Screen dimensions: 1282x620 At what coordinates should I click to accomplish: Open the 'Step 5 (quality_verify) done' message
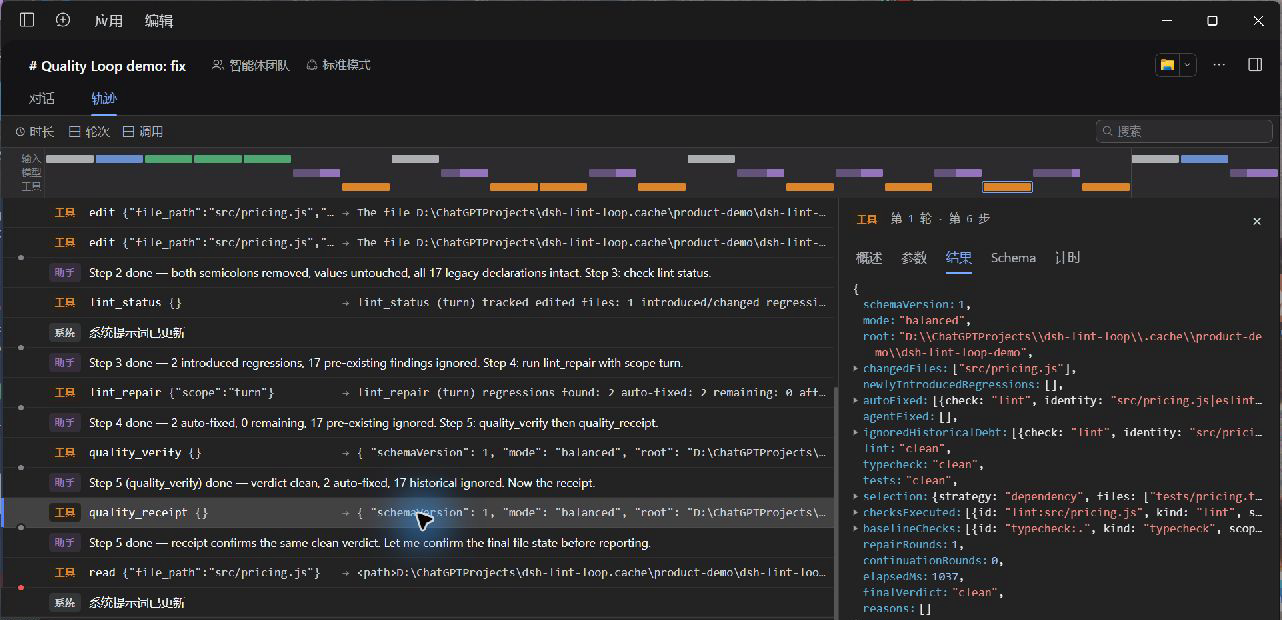pos(419,483)
